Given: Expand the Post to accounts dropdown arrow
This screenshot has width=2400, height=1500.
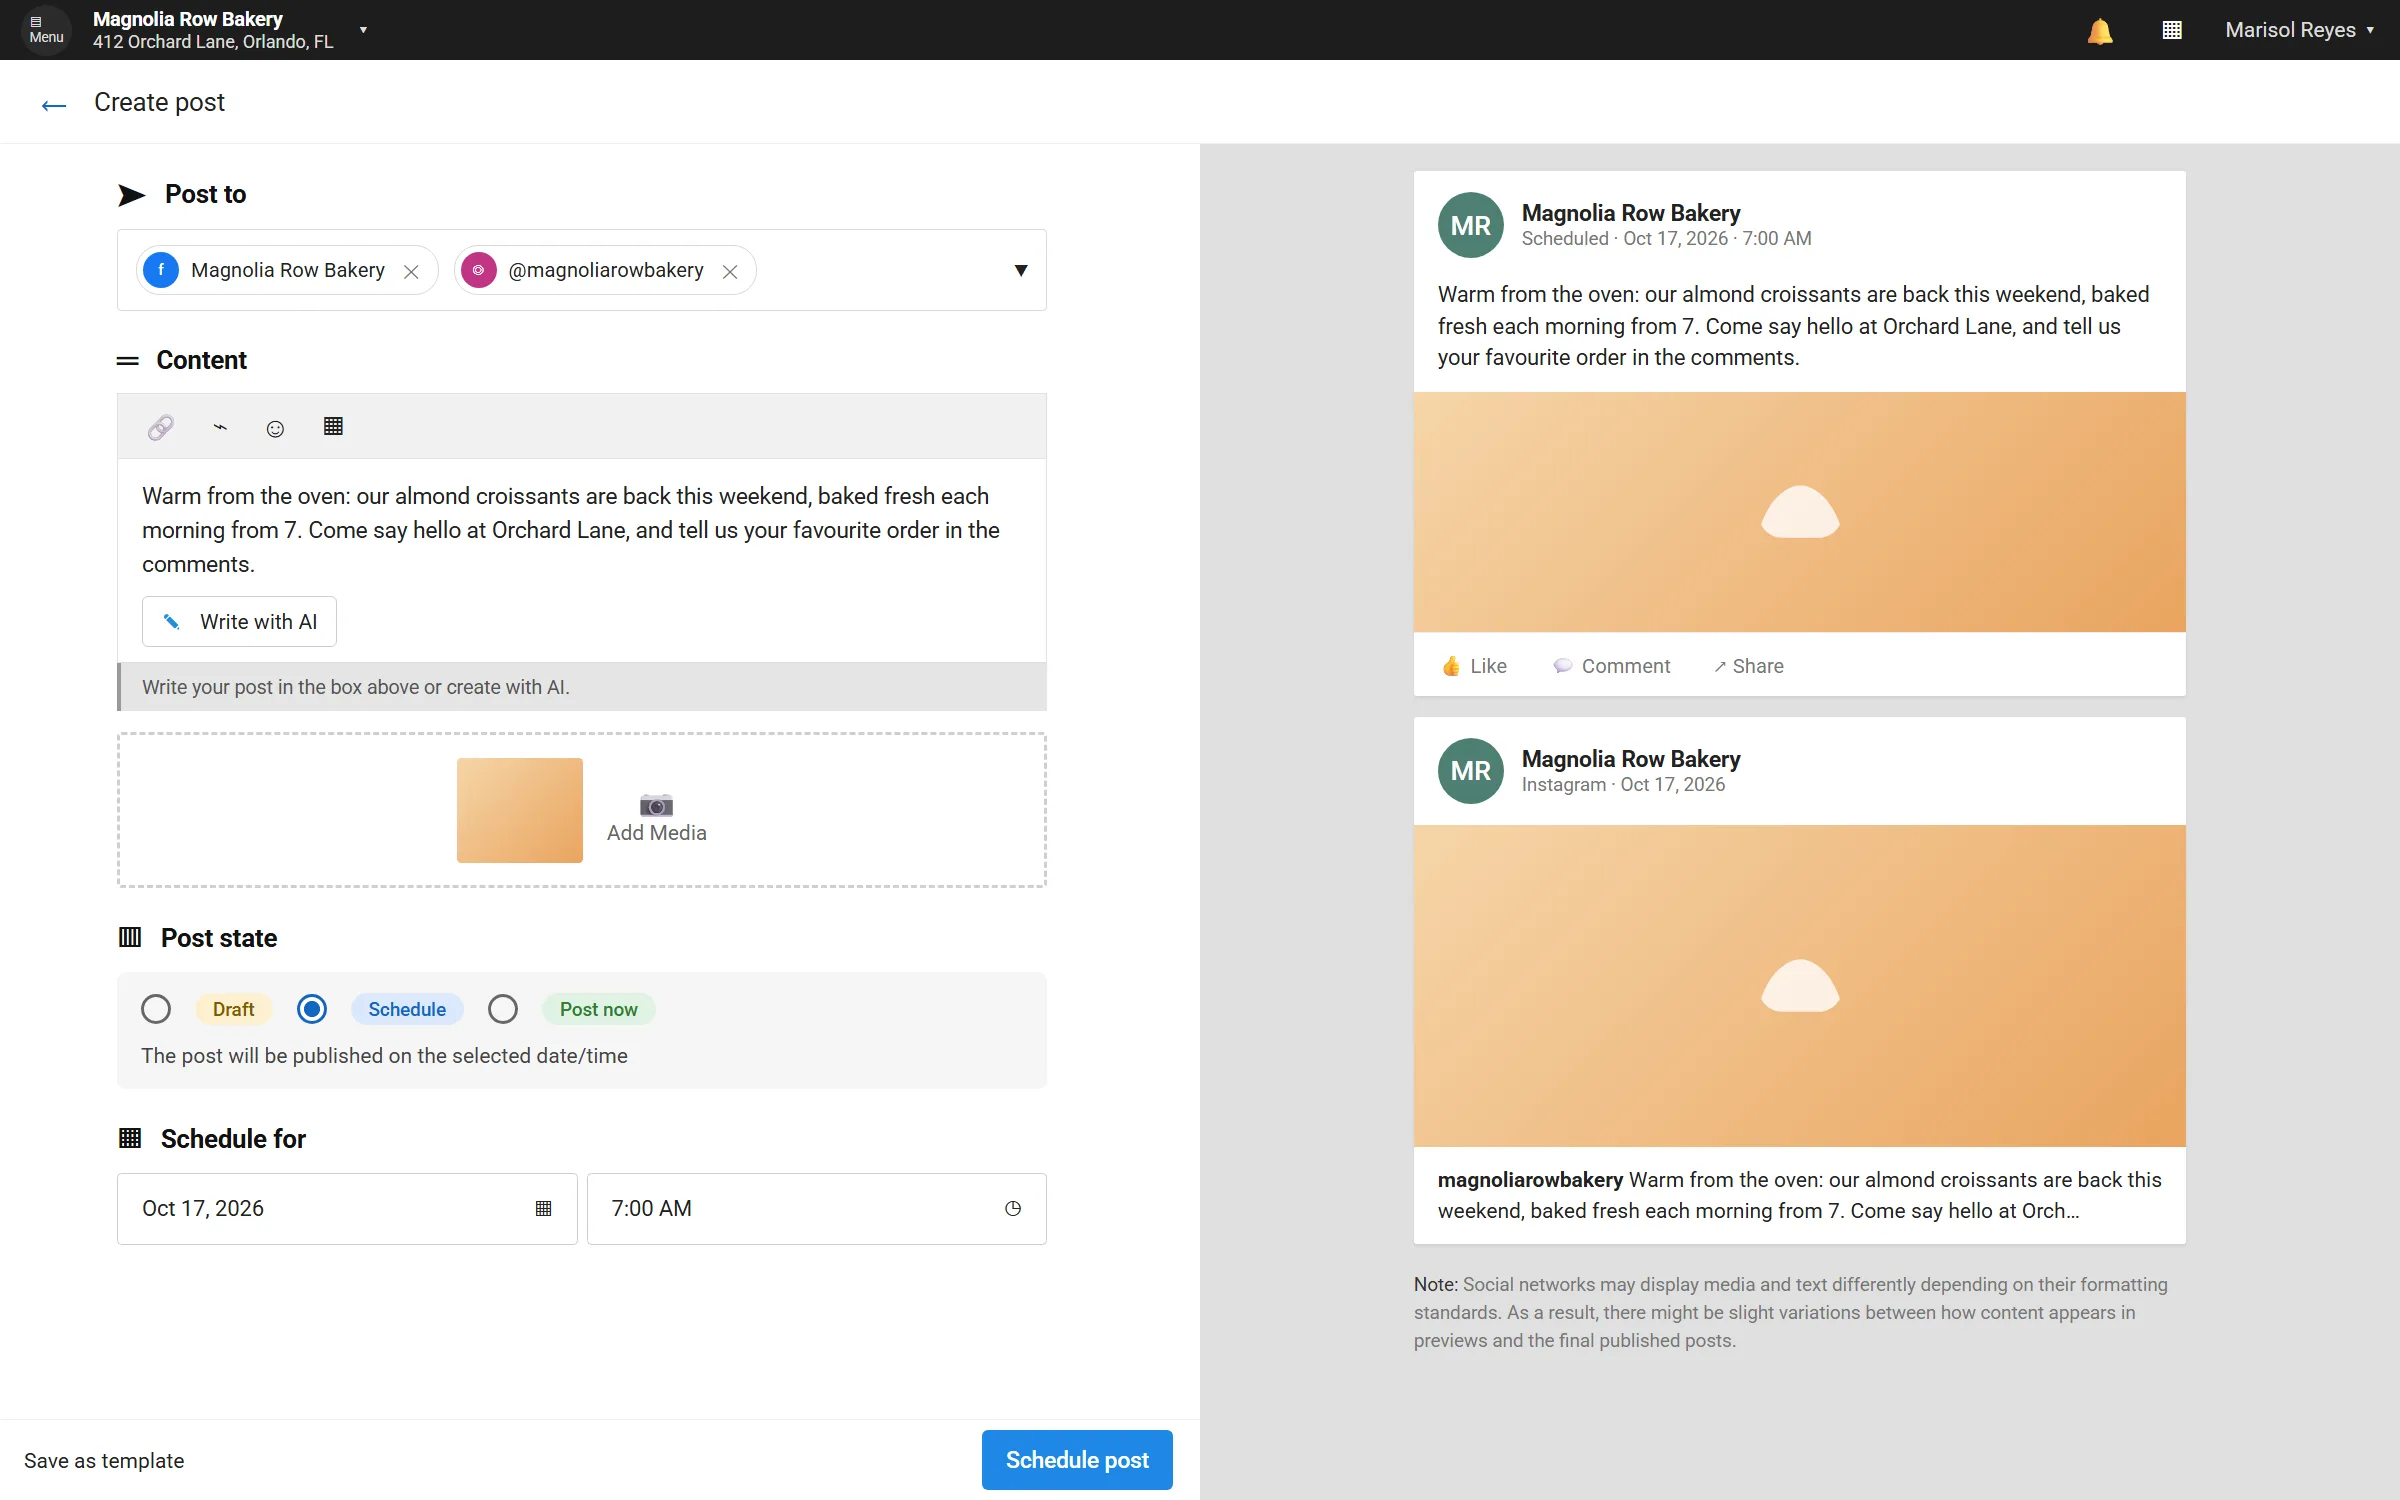Looking at the screenshot, I should [1021, 270].
